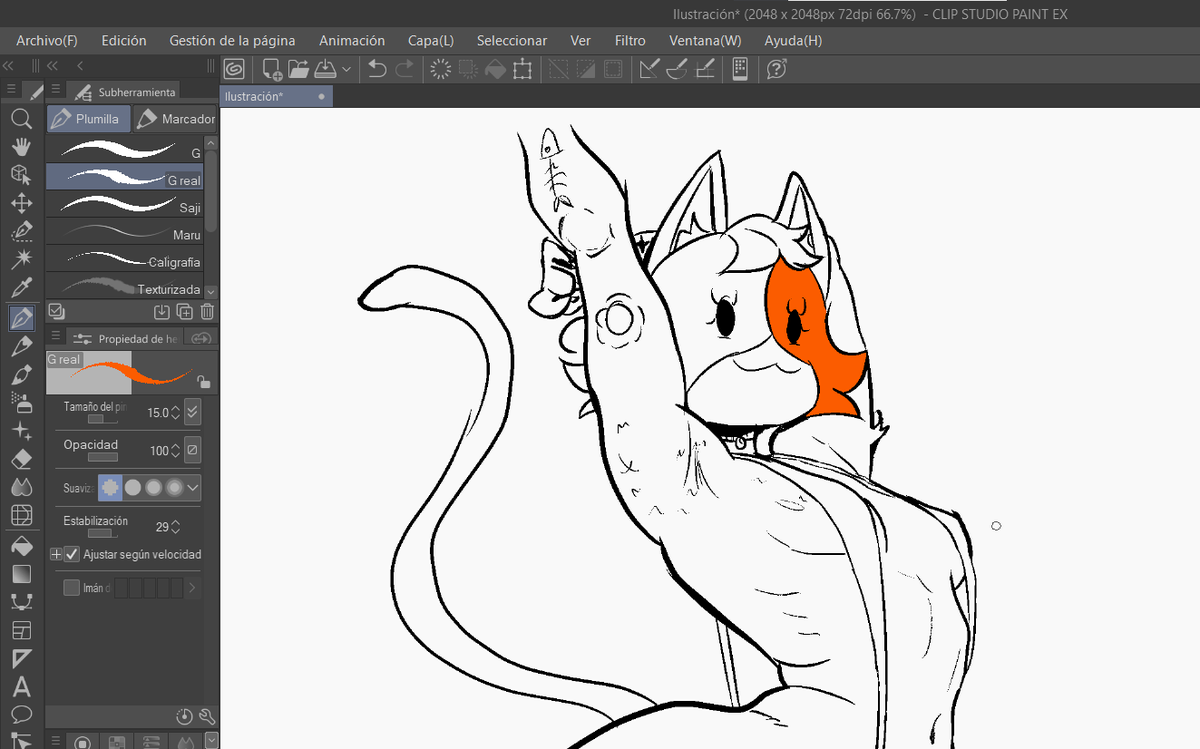Select the Brush tool in toolbox
This screenshot has width=1200, height=749.
(x=21, y=375)
